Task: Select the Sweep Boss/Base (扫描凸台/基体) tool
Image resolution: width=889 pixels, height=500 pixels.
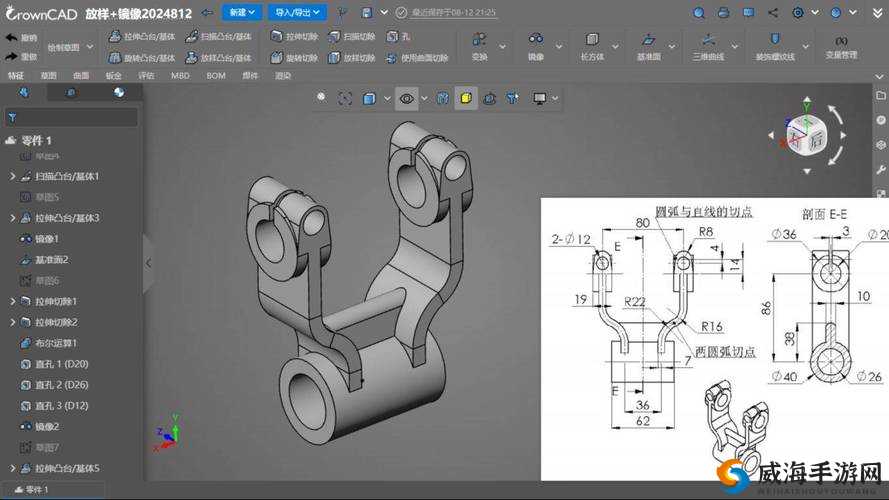Action: [x=218, y=36]
